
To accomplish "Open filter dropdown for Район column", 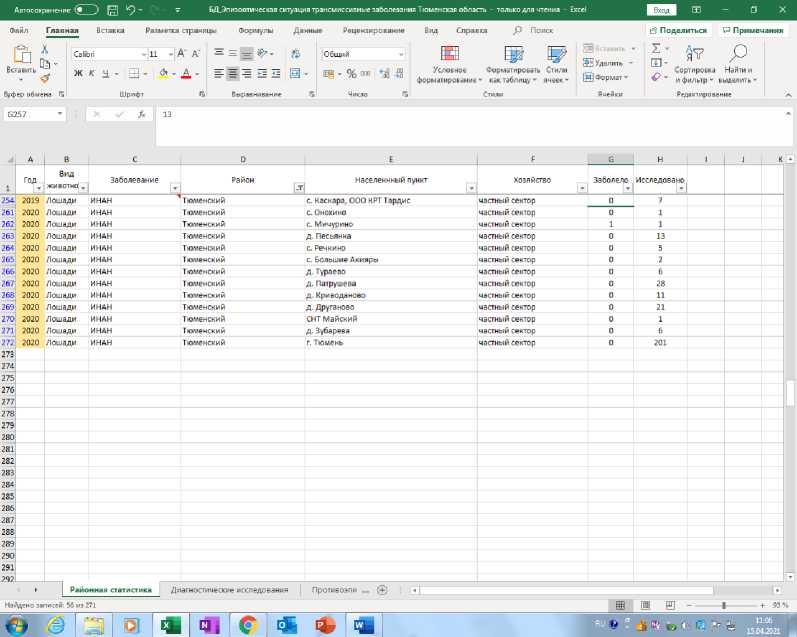I will (x=298, y=188).
